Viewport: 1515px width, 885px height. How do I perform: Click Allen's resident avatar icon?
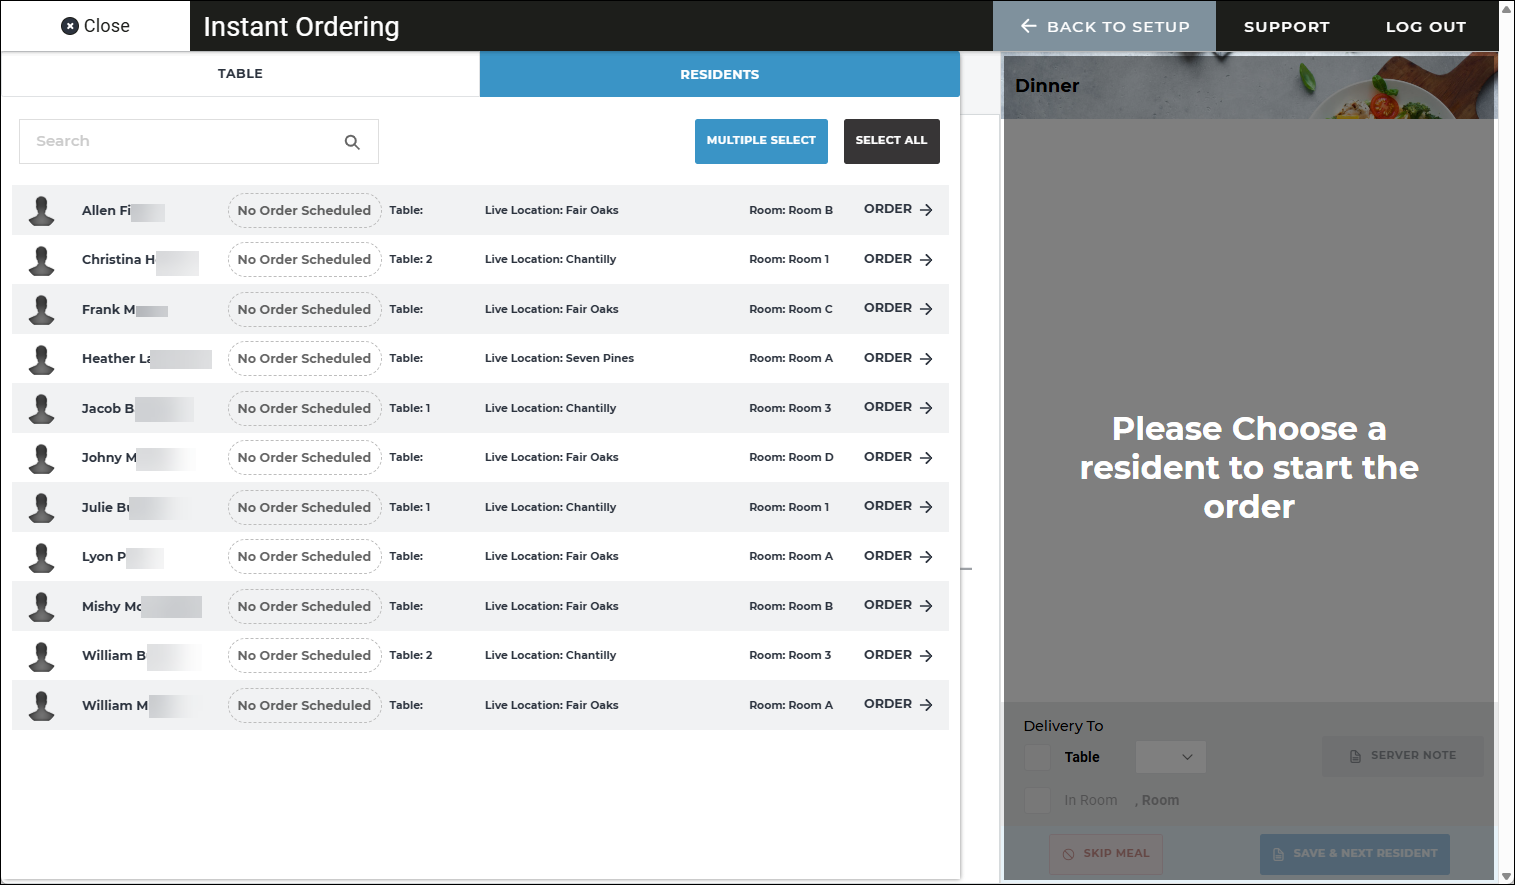click(x=42, y=210)
